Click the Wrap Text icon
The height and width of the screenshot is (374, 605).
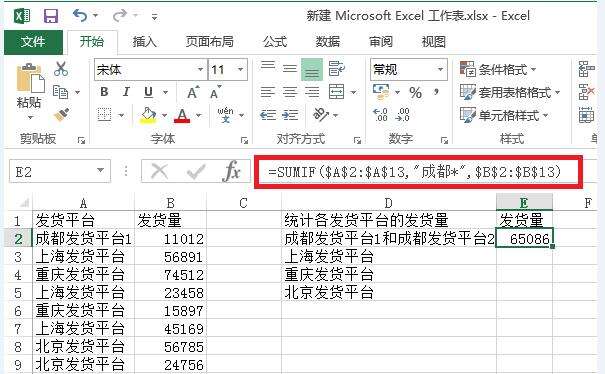click(336, 69)
